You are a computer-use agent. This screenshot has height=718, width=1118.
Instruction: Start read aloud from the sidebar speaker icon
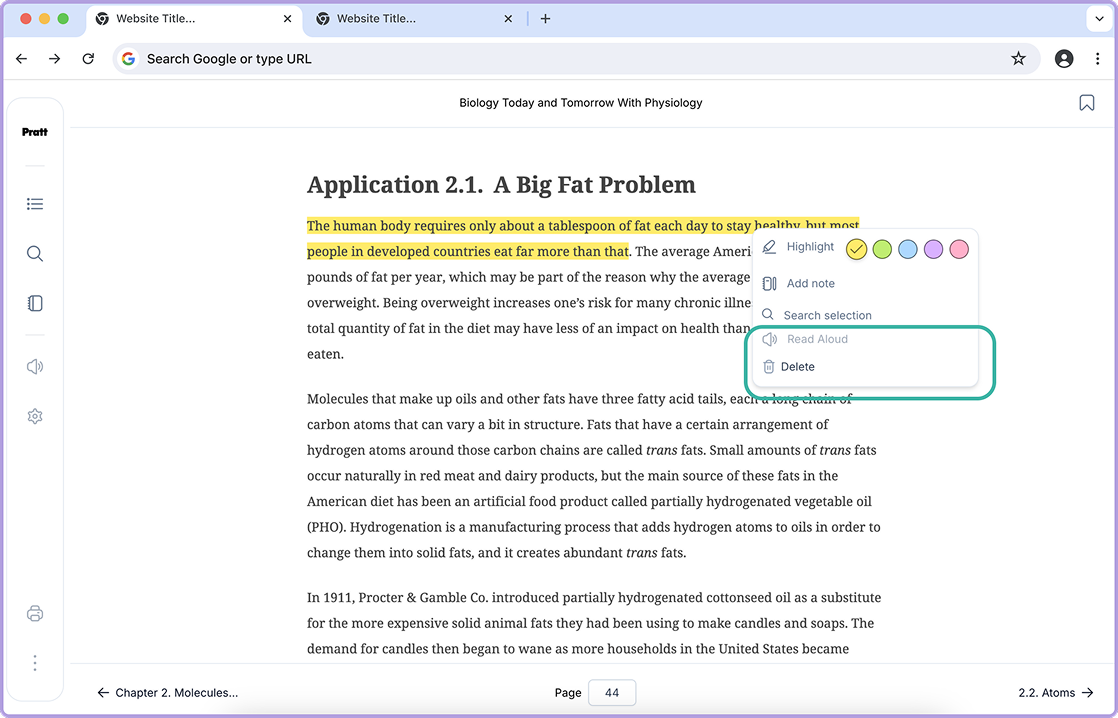coord(35,366)
